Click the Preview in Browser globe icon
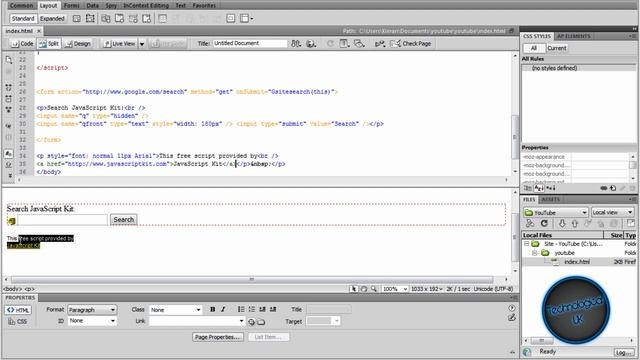The width and height of the screenshot is (640, 360). tap(311, 43)
